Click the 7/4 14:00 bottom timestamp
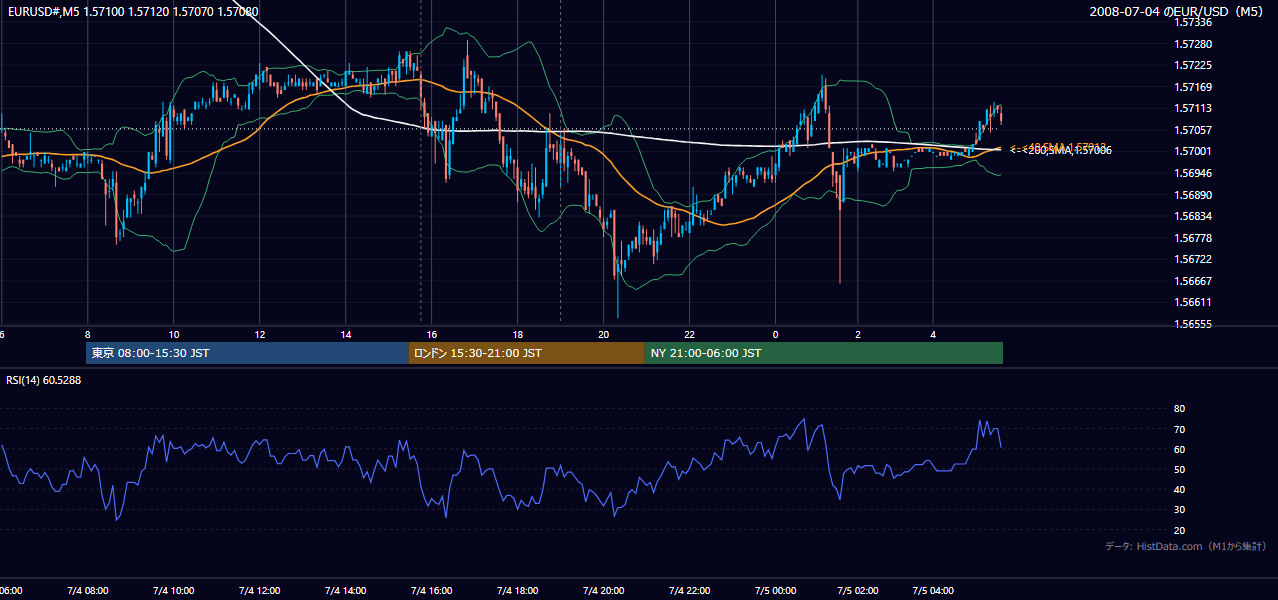1278x600 pixels. click(x=346, y=591)
